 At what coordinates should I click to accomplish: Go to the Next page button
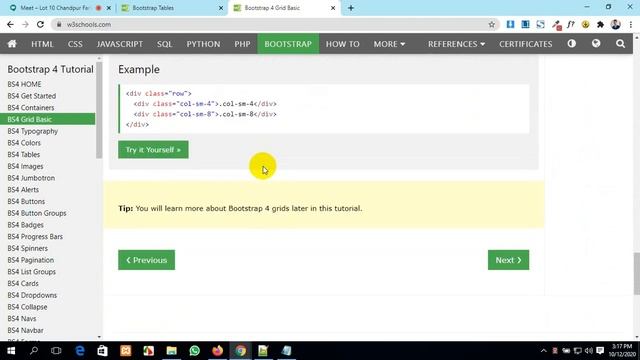click(x=508, y=260)
